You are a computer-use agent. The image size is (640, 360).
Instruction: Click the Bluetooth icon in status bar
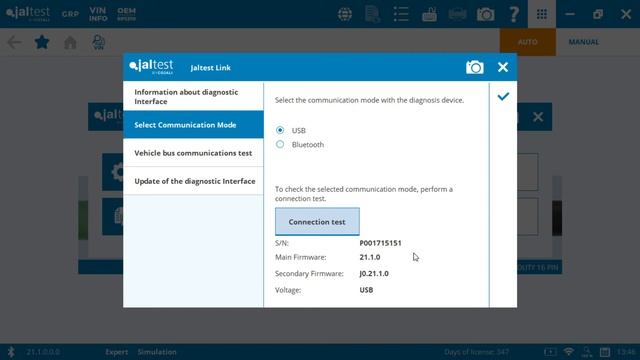(11, 352)
